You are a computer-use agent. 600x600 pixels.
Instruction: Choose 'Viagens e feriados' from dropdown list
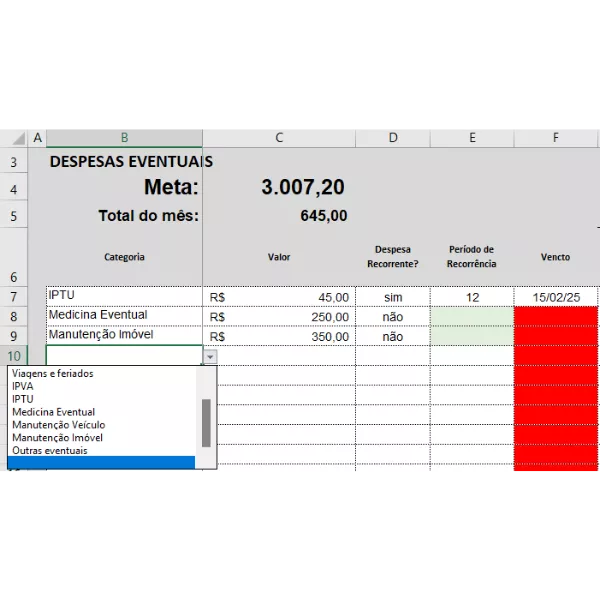tap(101, 373)
